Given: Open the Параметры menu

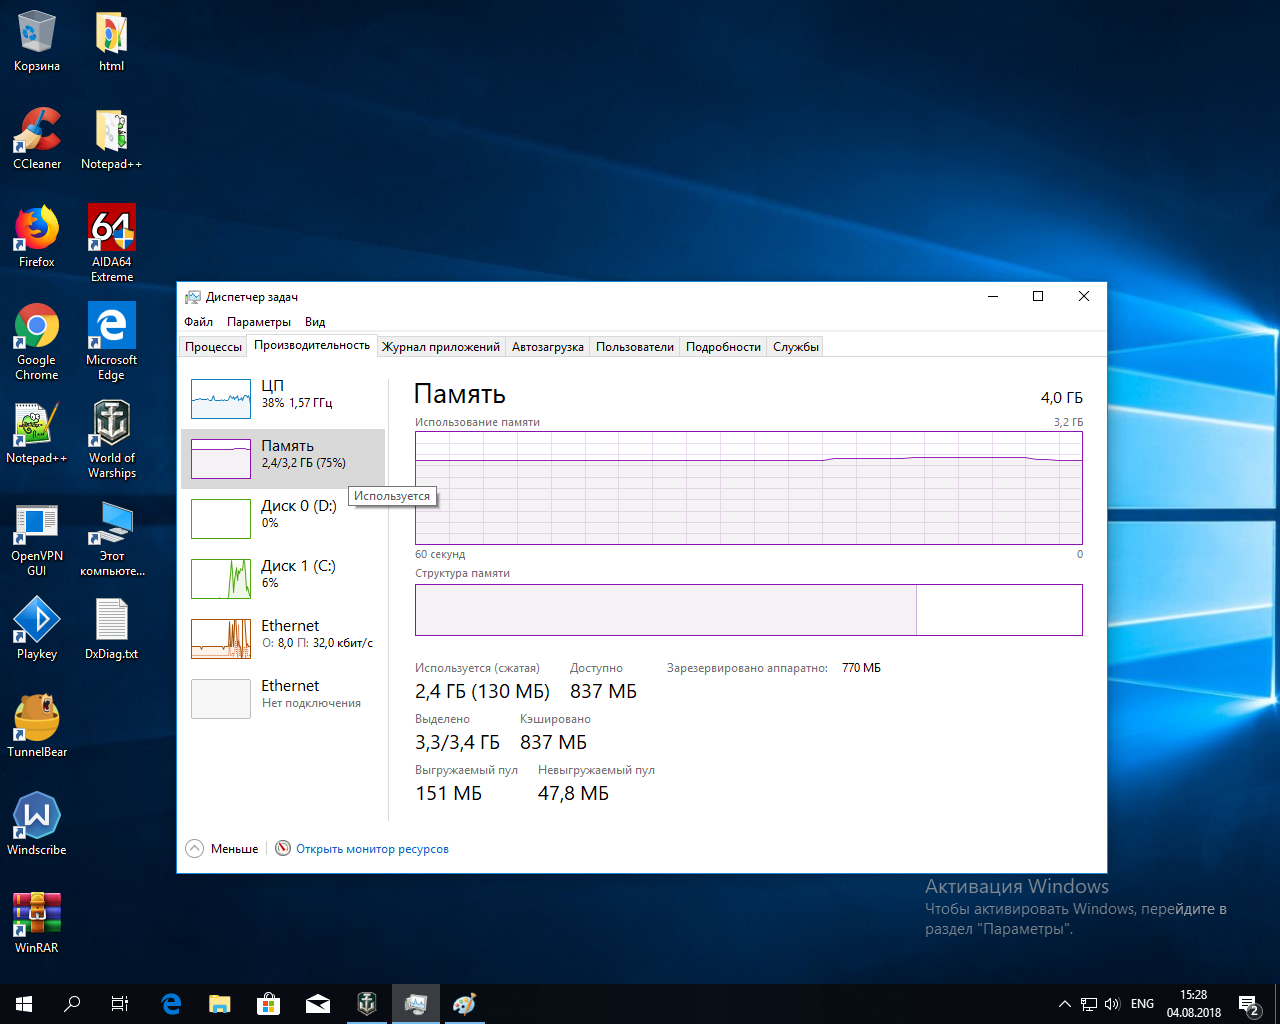Looking at the screenshot, I should [x=259, y=322].
